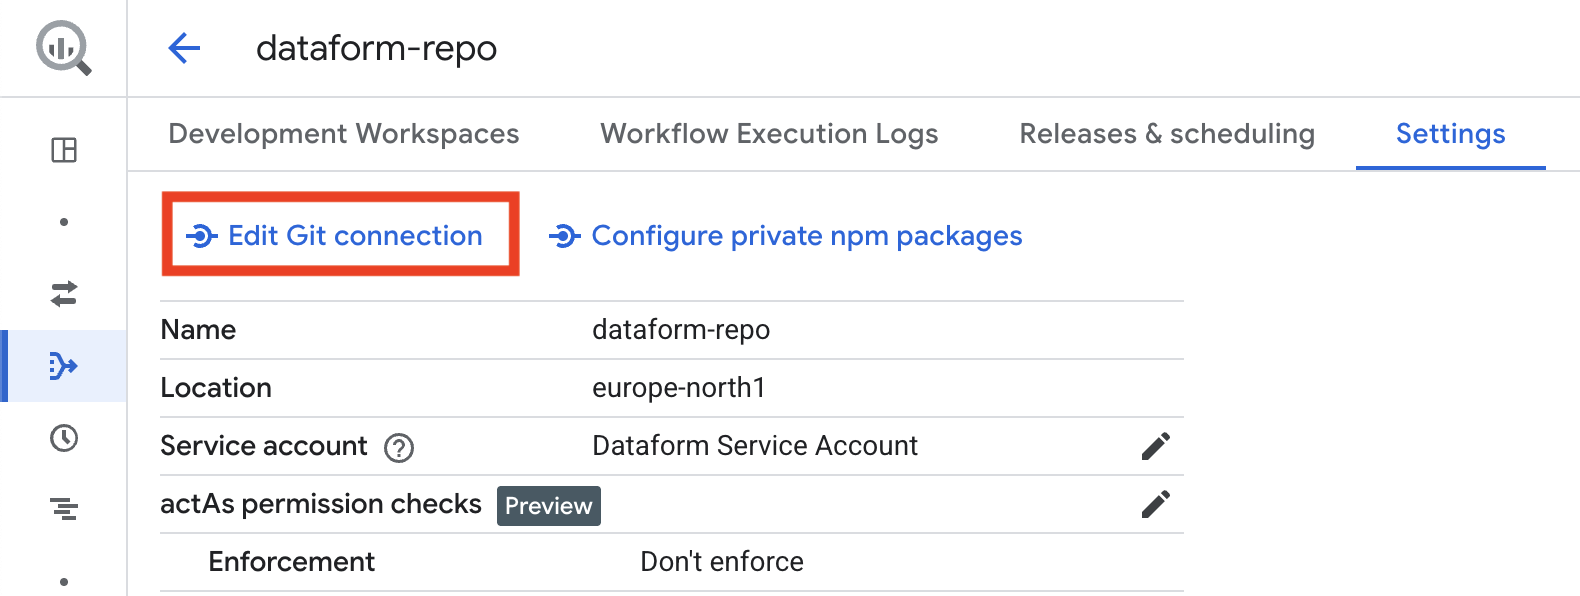Select the dataform-repo page title

[376, 48]
